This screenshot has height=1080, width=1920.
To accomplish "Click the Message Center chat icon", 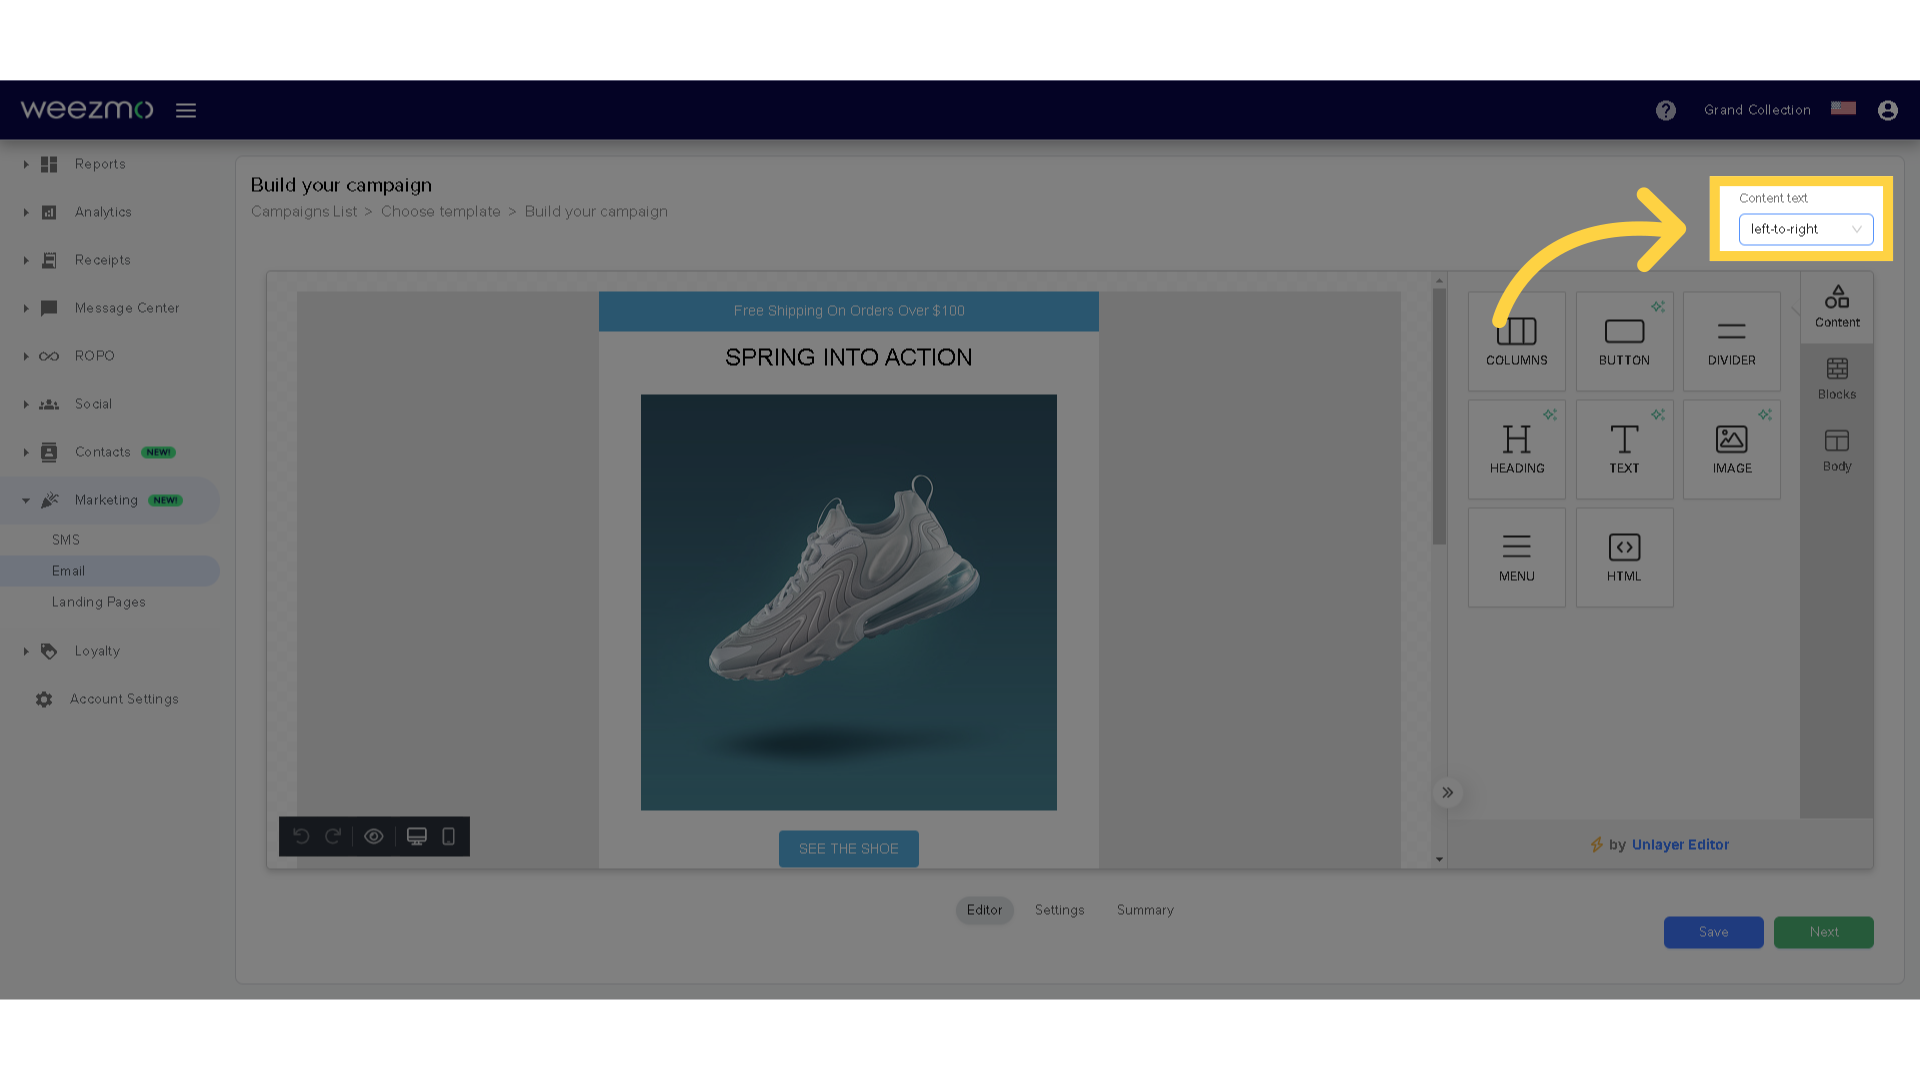I will [x=49, y=308].
